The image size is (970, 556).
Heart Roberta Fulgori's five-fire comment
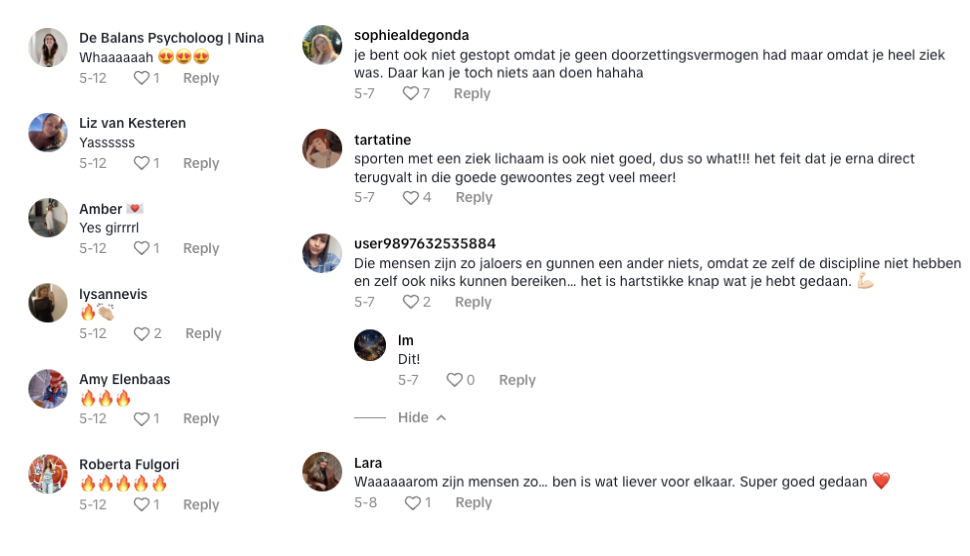[x=142, y=505]
